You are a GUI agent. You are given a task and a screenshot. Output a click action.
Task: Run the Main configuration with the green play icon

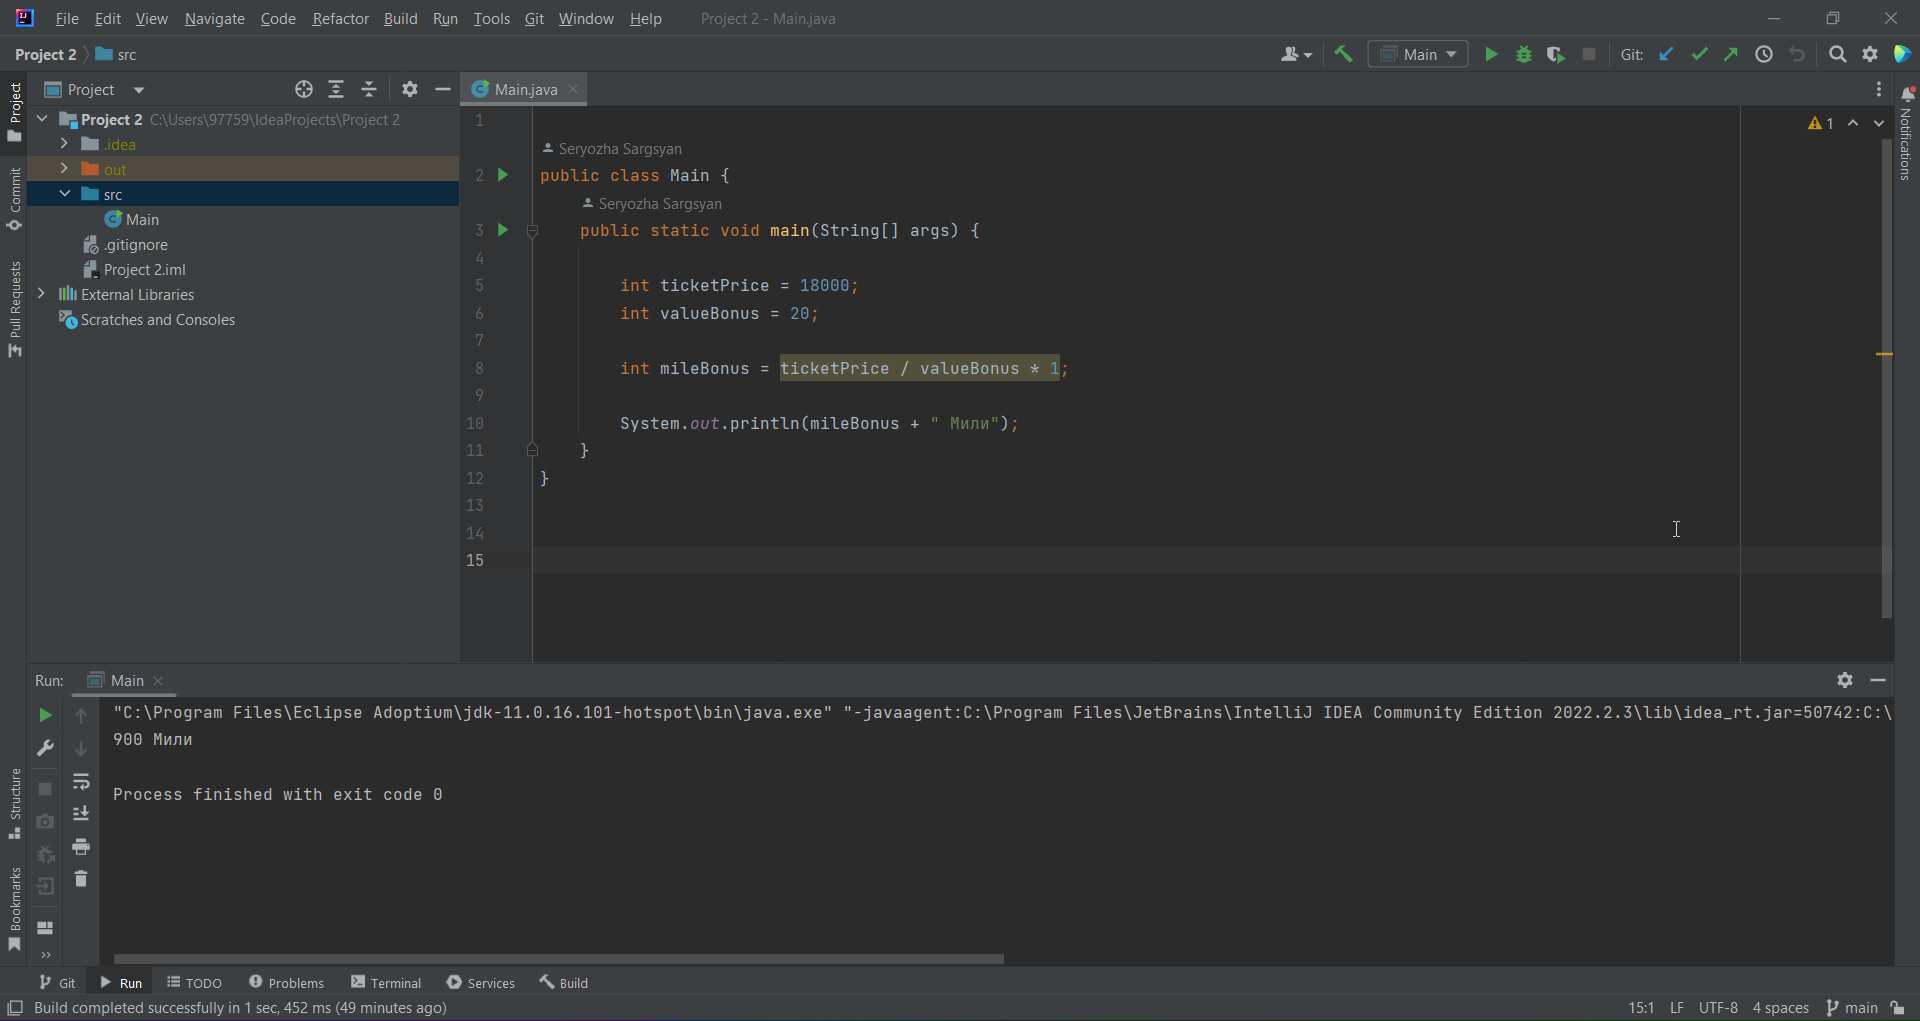point(1490,54)
